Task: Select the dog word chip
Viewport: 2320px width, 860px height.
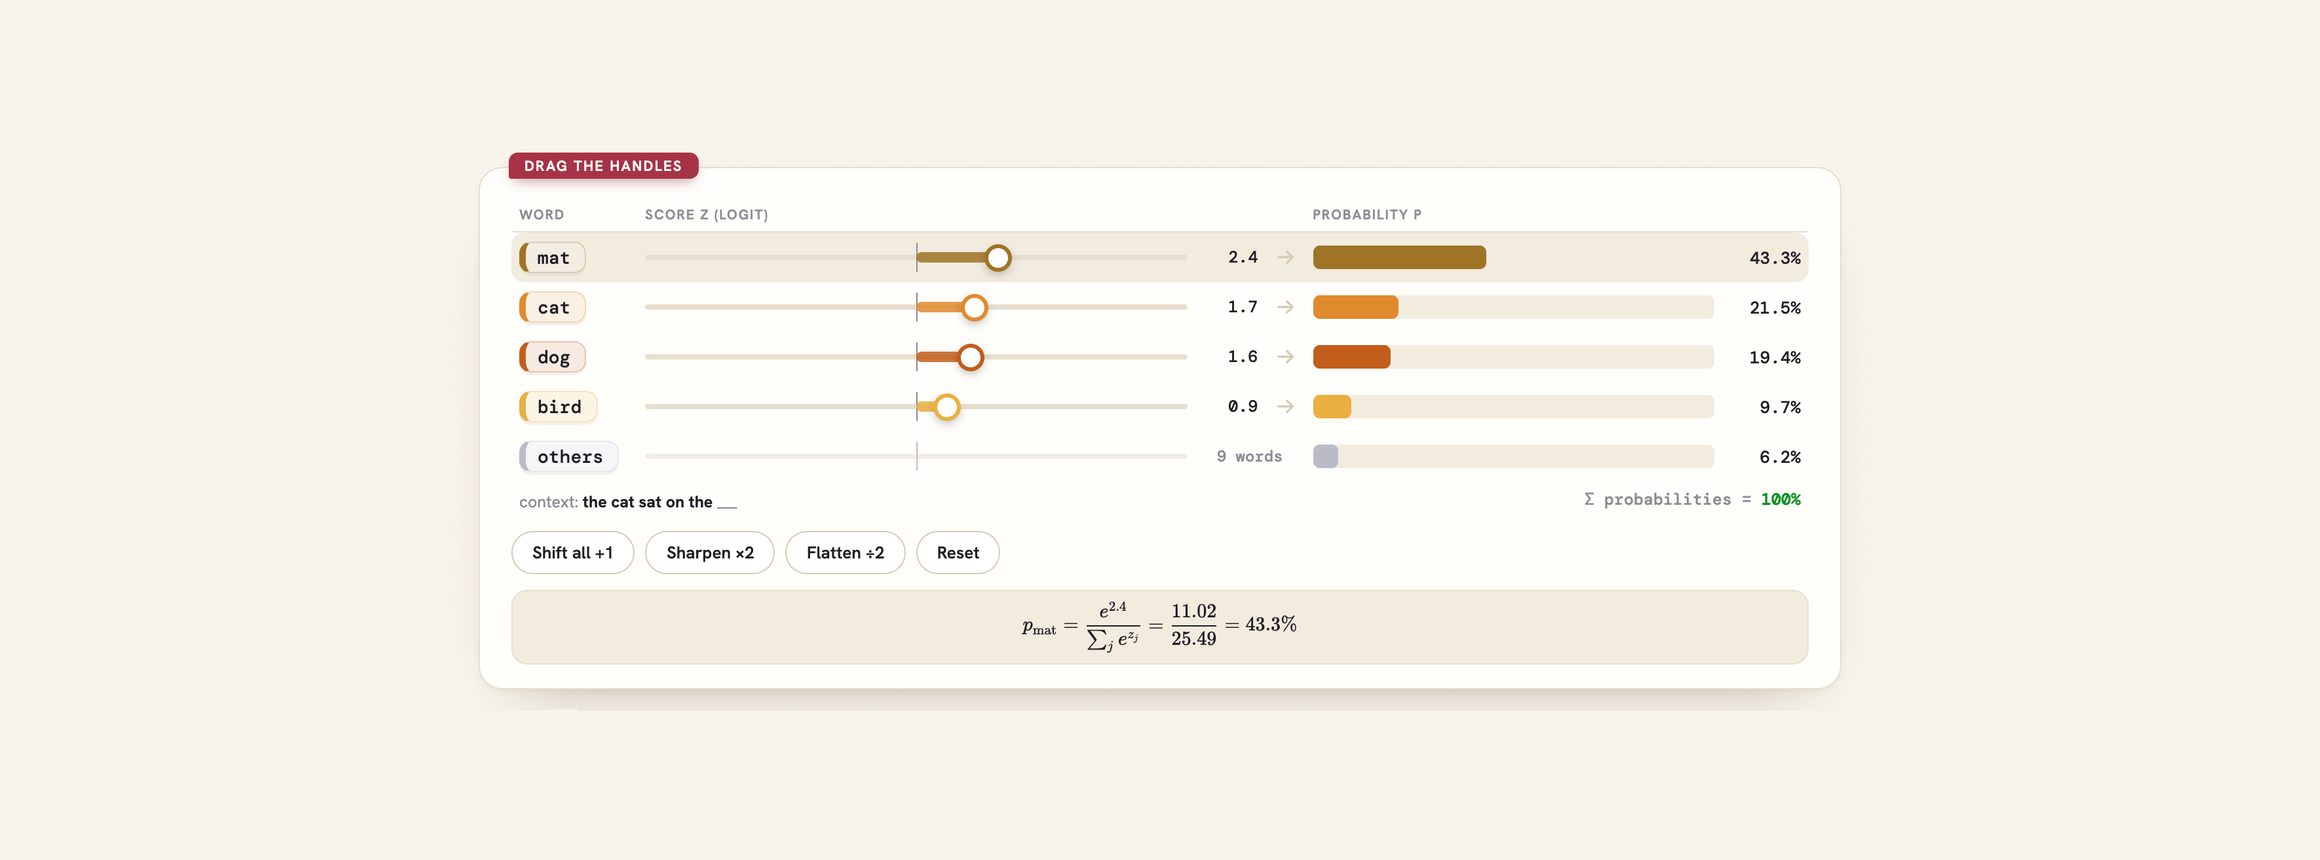Action: pos(553,357)
